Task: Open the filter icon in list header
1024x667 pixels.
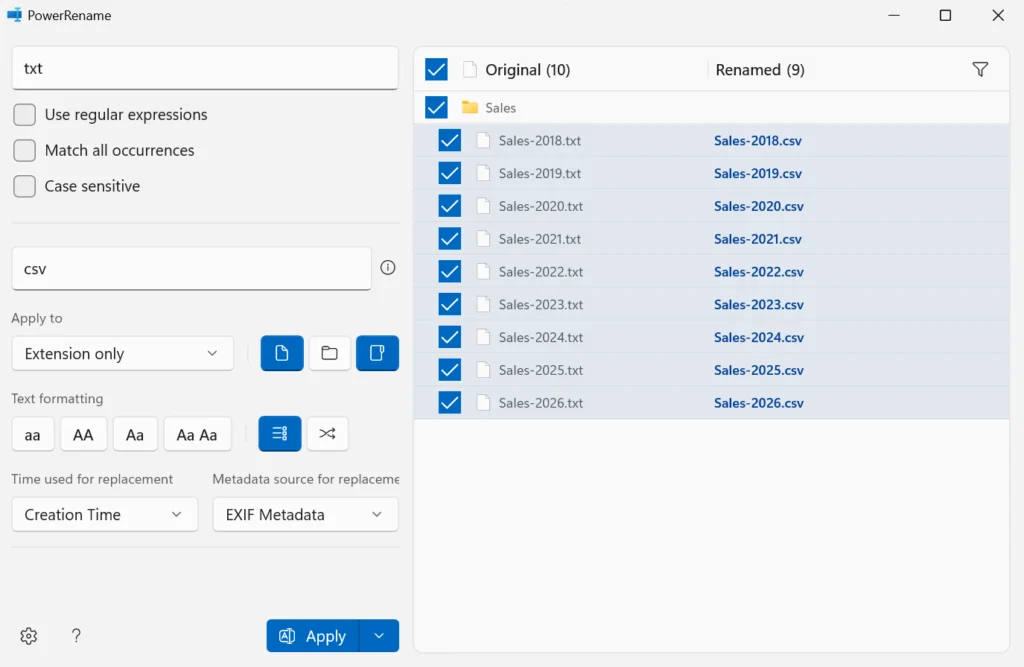Action: point(980,69)
